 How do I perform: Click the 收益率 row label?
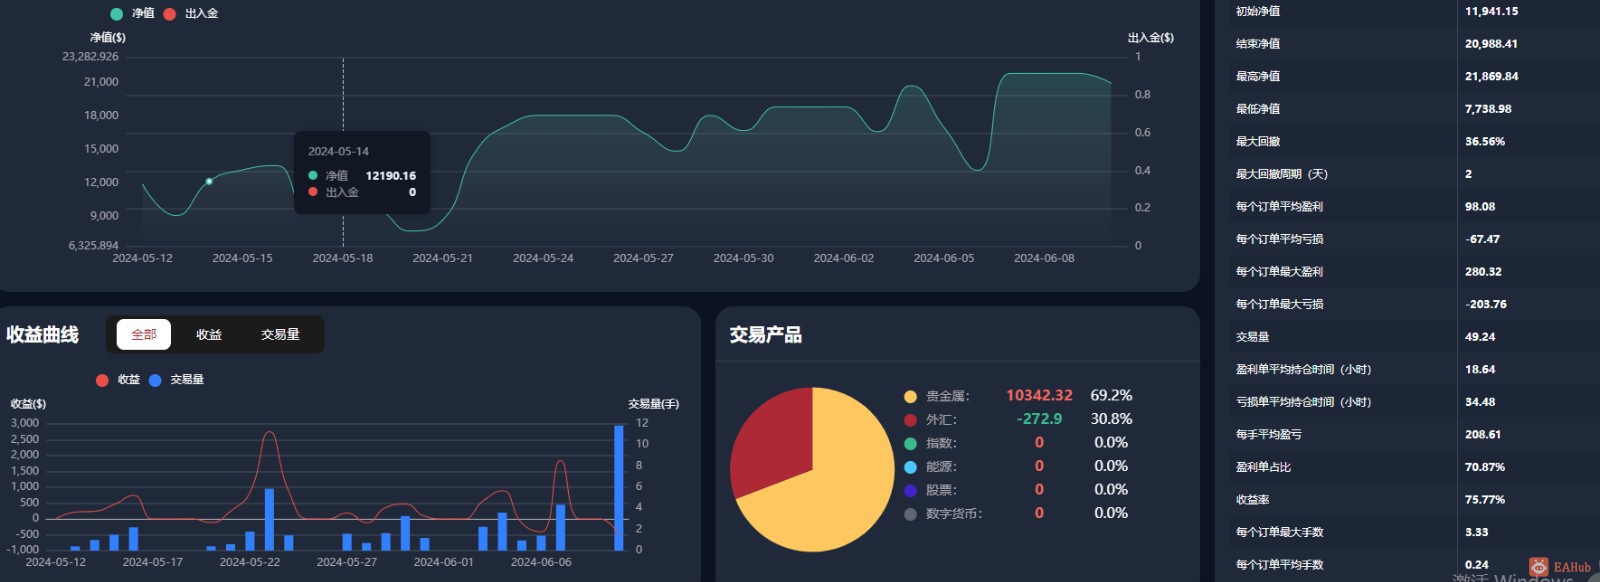click(1252, 500)
